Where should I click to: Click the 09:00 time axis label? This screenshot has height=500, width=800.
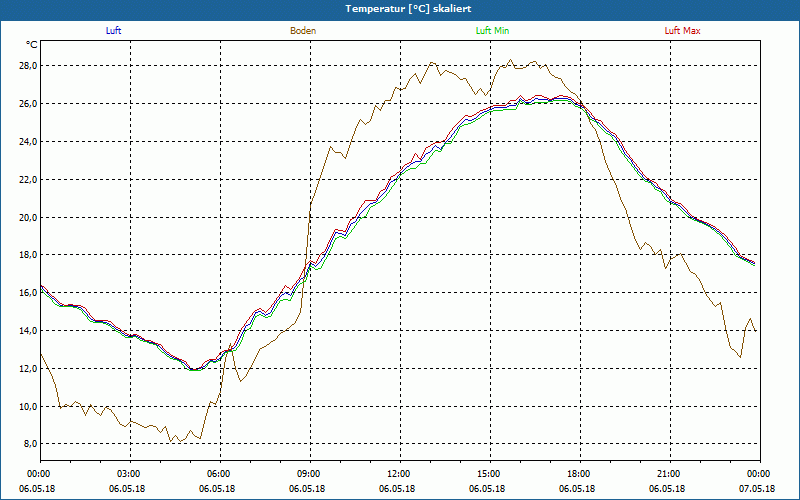tap(310, 474)
